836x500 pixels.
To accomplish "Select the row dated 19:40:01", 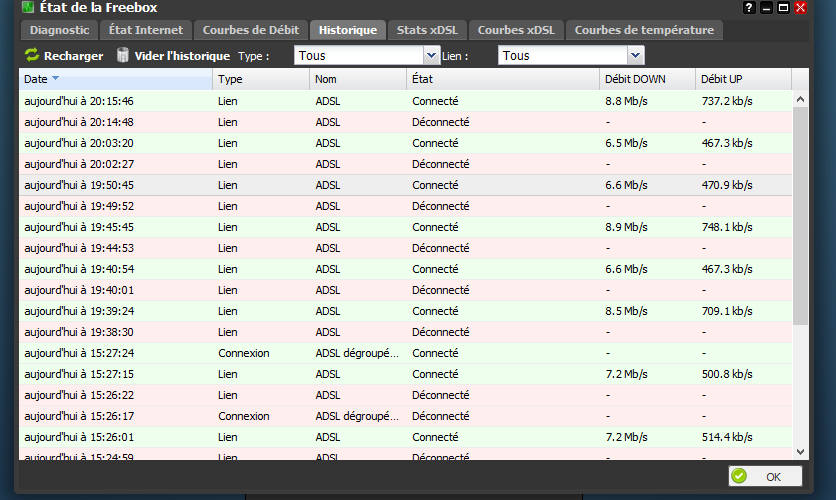I will [405, 290].
